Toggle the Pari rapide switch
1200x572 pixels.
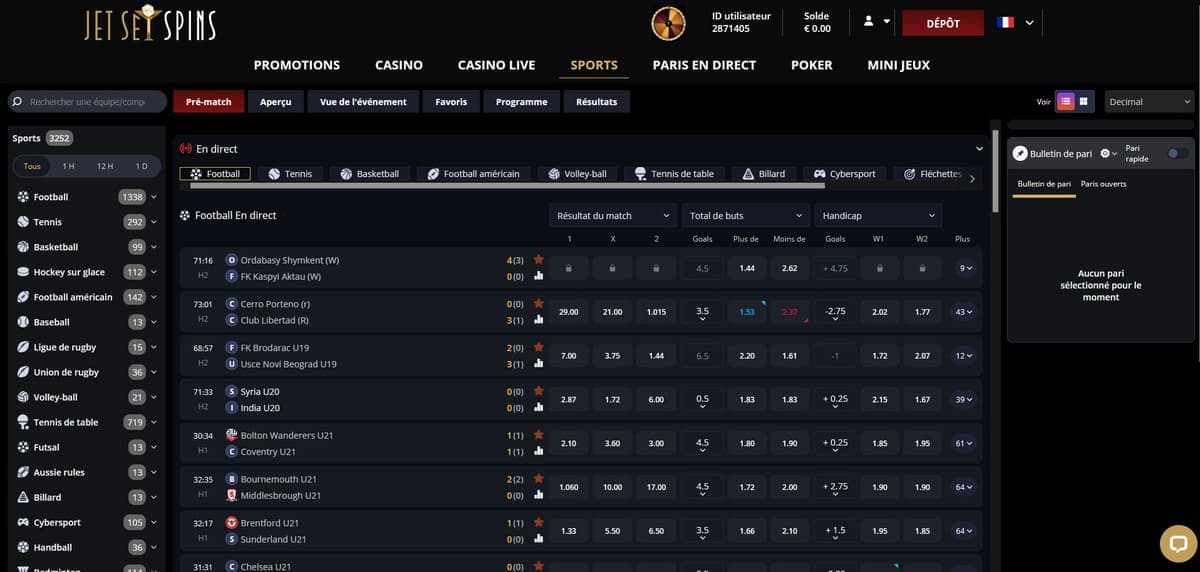[x=1178, y=153]
